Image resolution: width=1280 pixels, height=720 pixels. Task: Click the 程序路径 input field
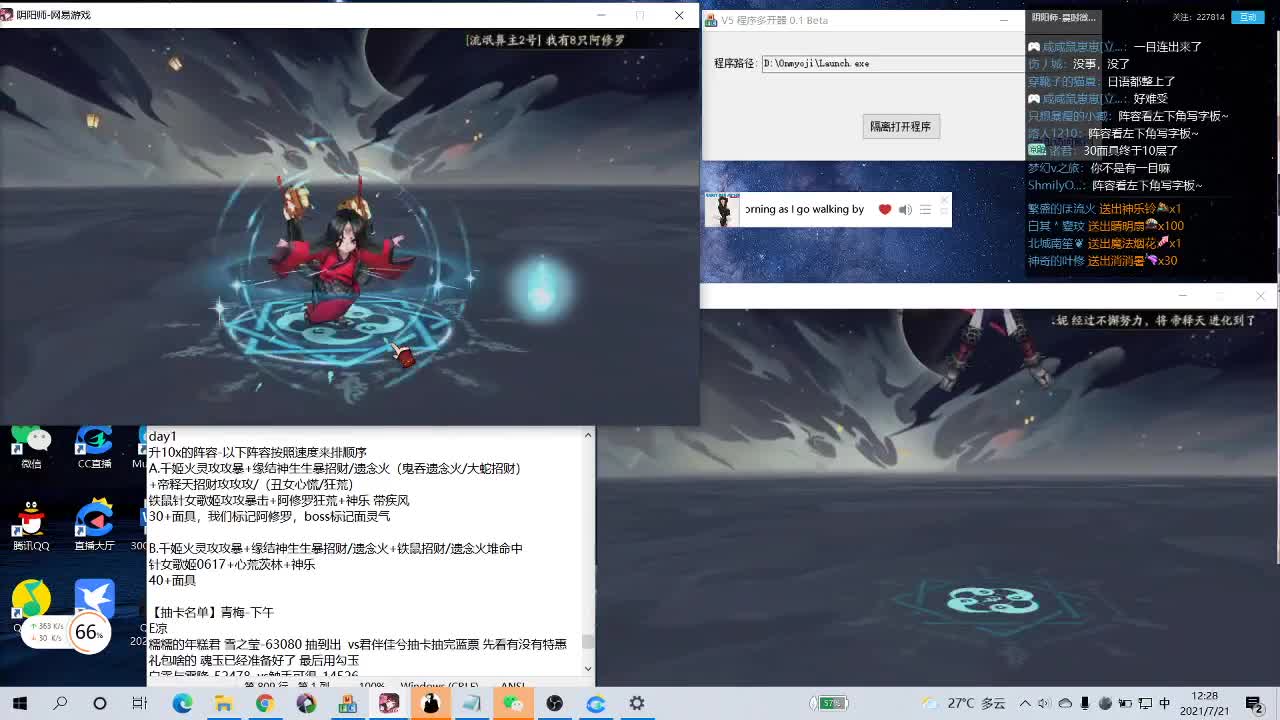click(892, 63)
